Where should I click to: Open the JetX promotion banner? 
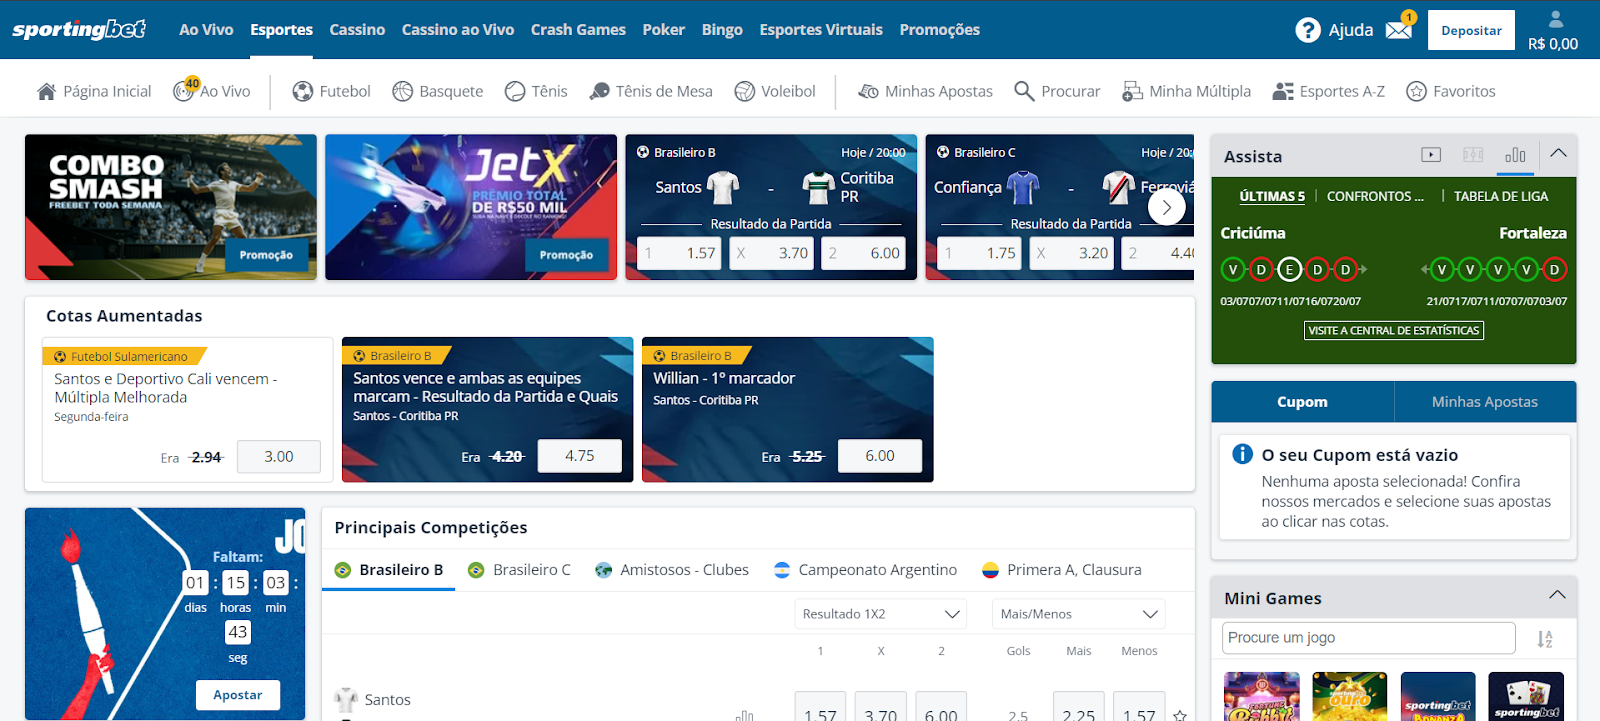[471, 207]
